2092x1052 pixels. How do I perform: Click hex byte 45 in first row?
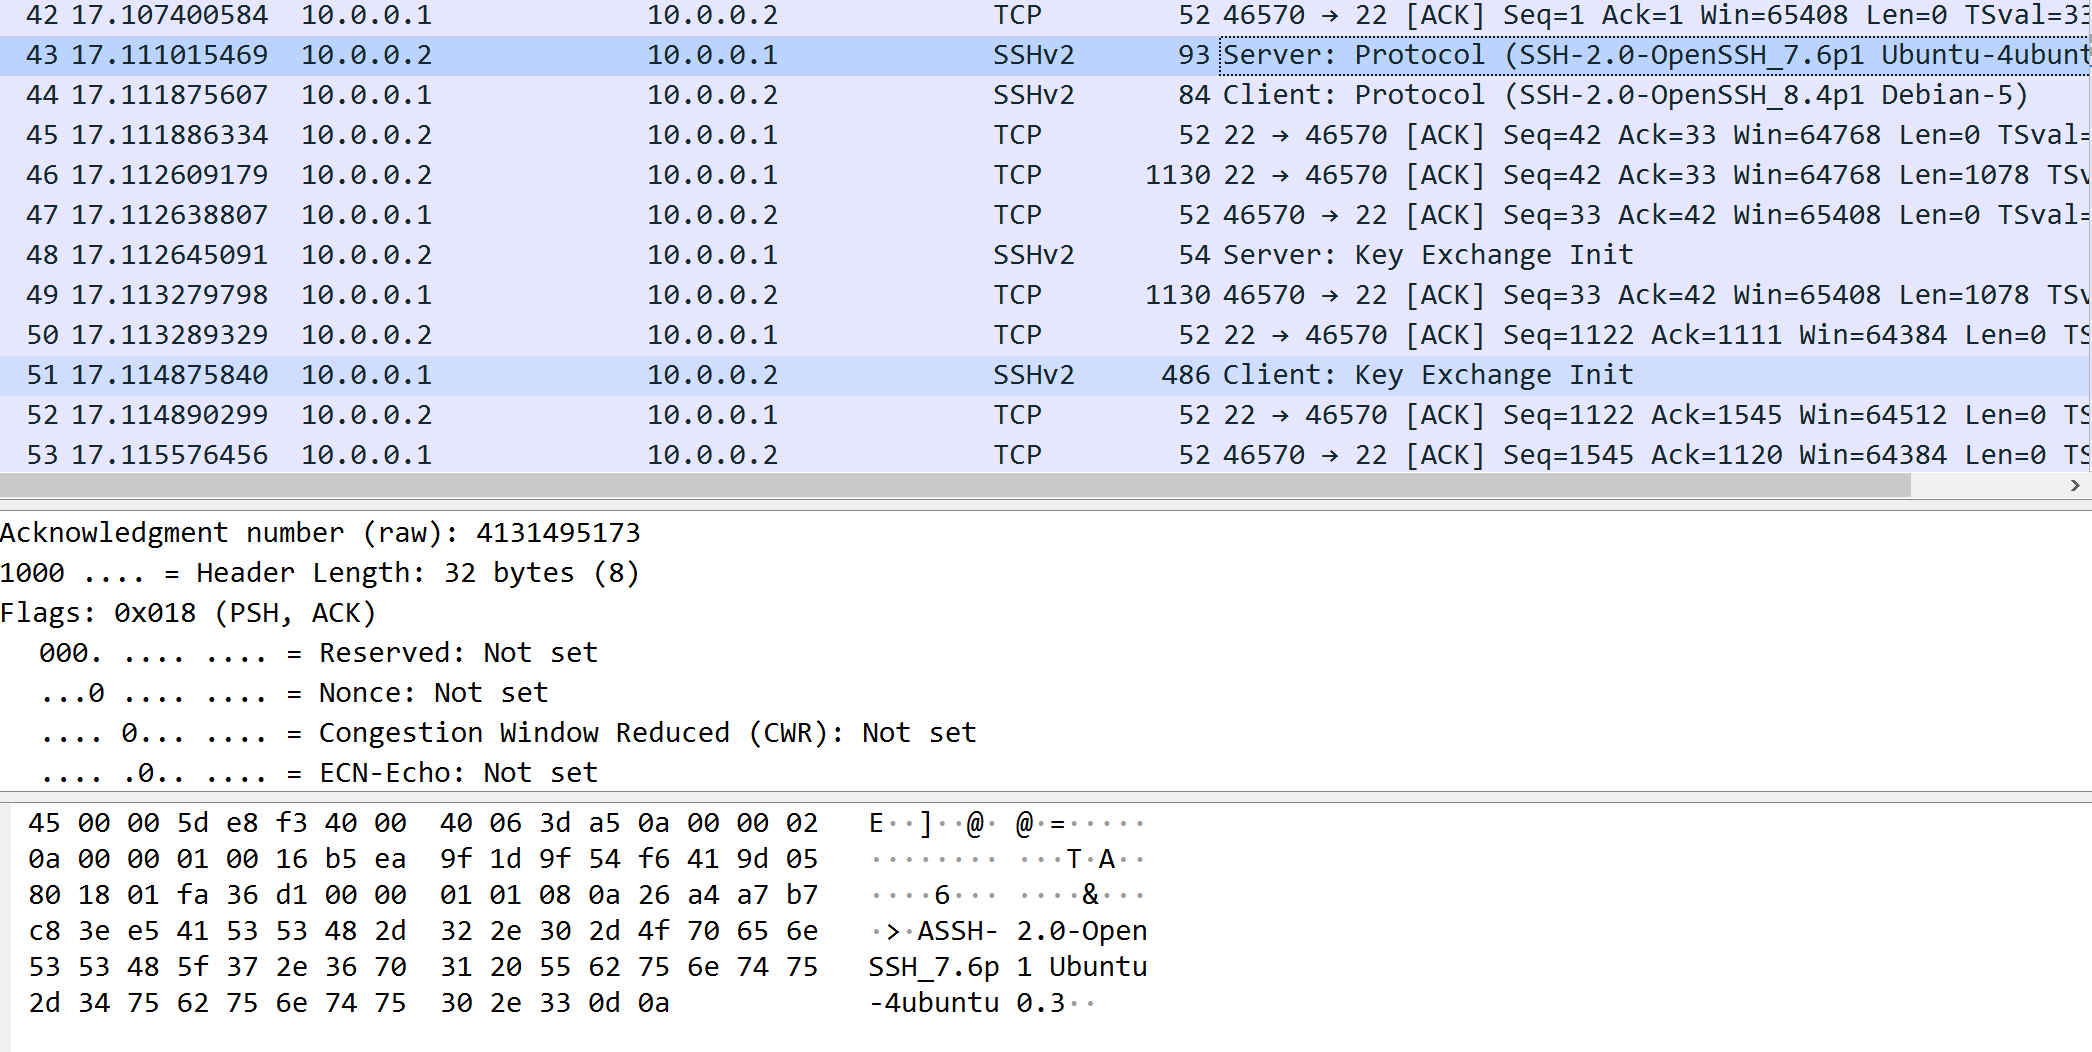pyautogui.click(x=44, y=823)
